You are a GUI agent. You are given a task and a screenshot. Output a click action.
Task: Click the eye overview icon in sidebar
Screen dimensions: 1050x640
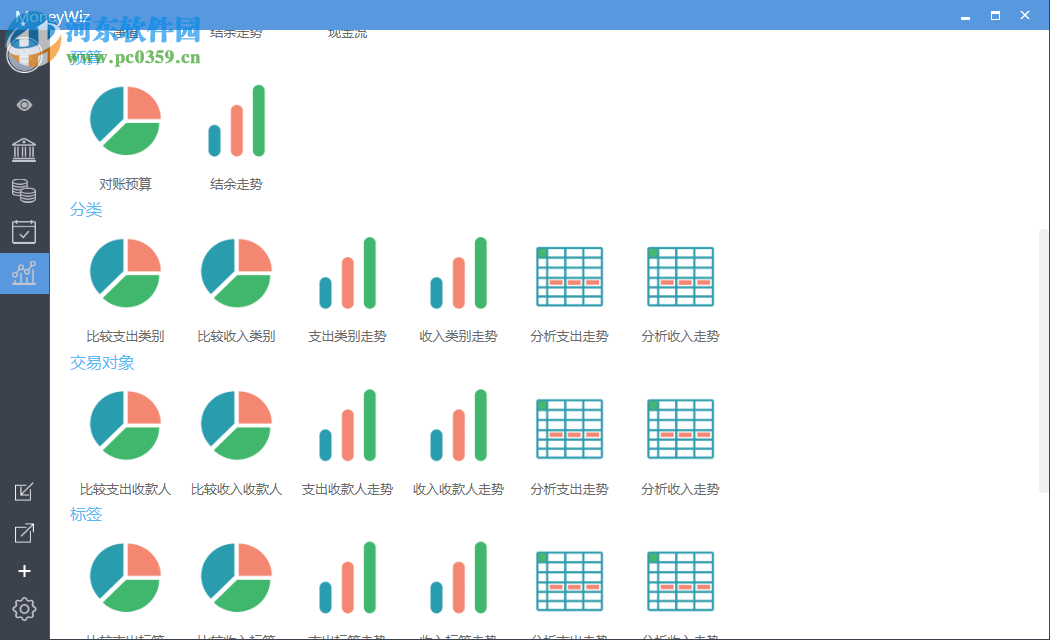(x=24, y=104)
